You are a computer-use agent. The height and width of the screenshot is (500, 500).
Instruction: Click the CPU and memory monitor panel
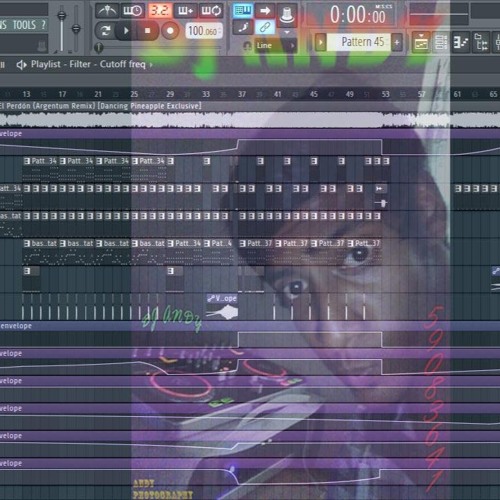(x=439, y=14)
